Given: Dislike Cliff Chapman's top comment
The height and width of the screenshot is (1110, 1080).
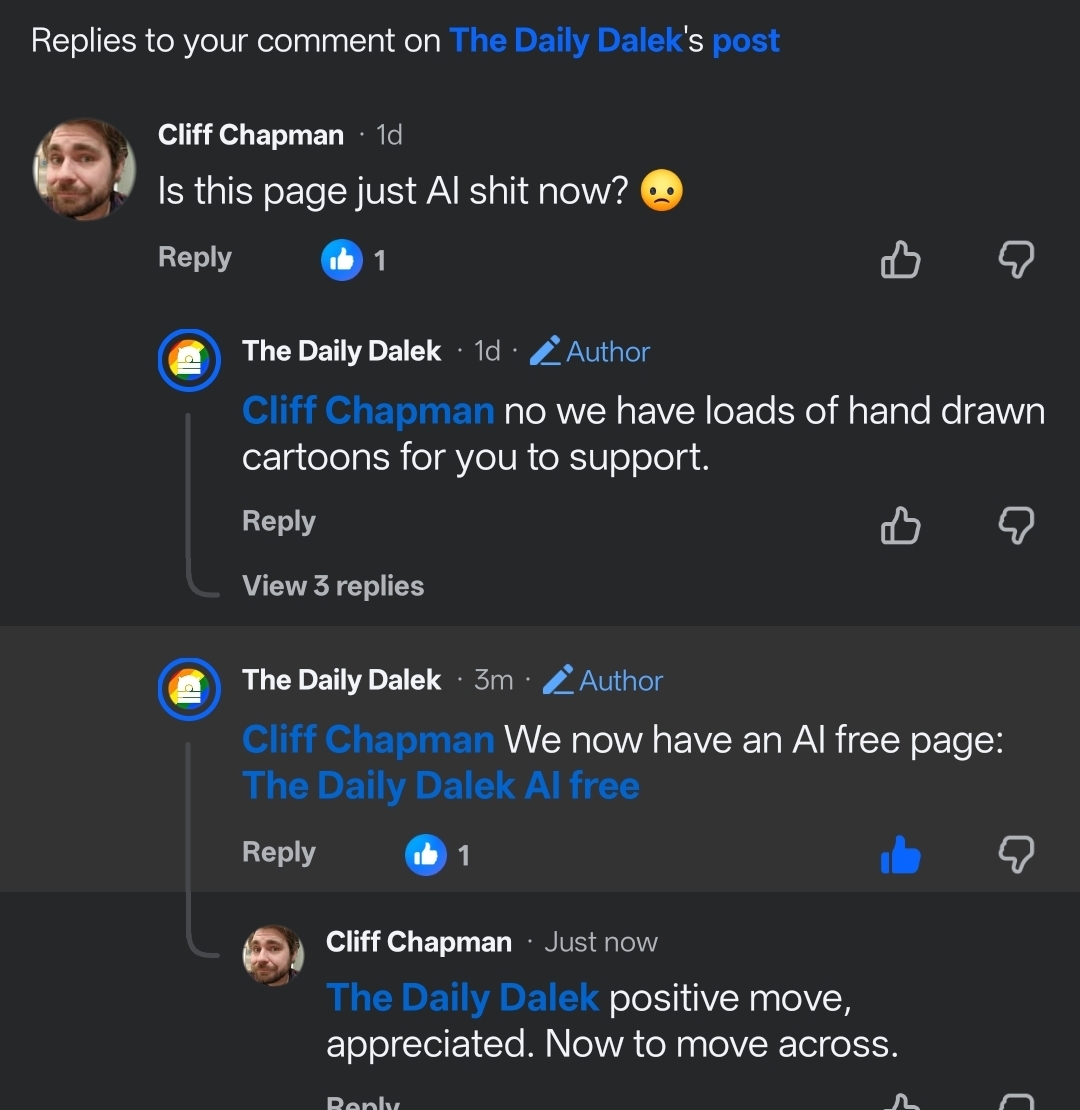Looking at the screenshot, I should 1016,260.
